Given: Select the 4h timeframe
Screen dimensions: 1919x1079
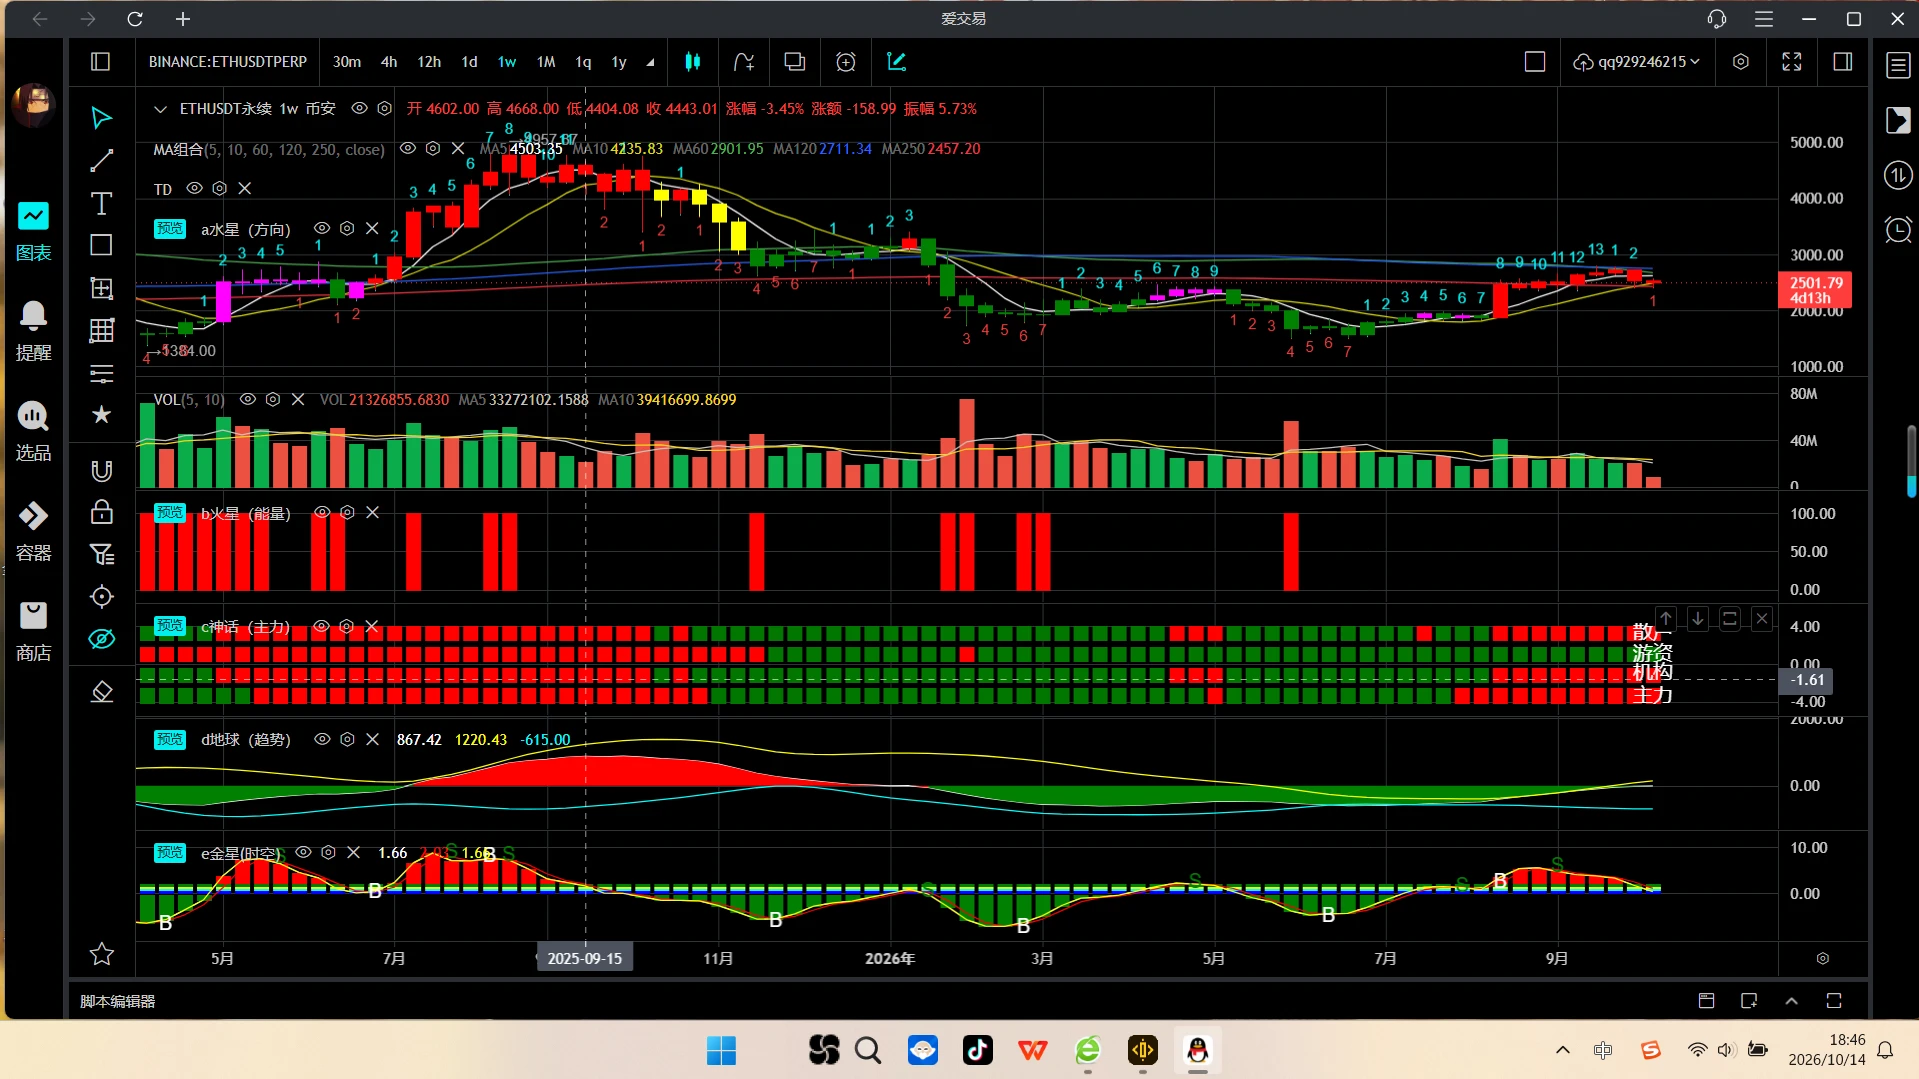Looking at the screenshot, I should tap(389, 62).
